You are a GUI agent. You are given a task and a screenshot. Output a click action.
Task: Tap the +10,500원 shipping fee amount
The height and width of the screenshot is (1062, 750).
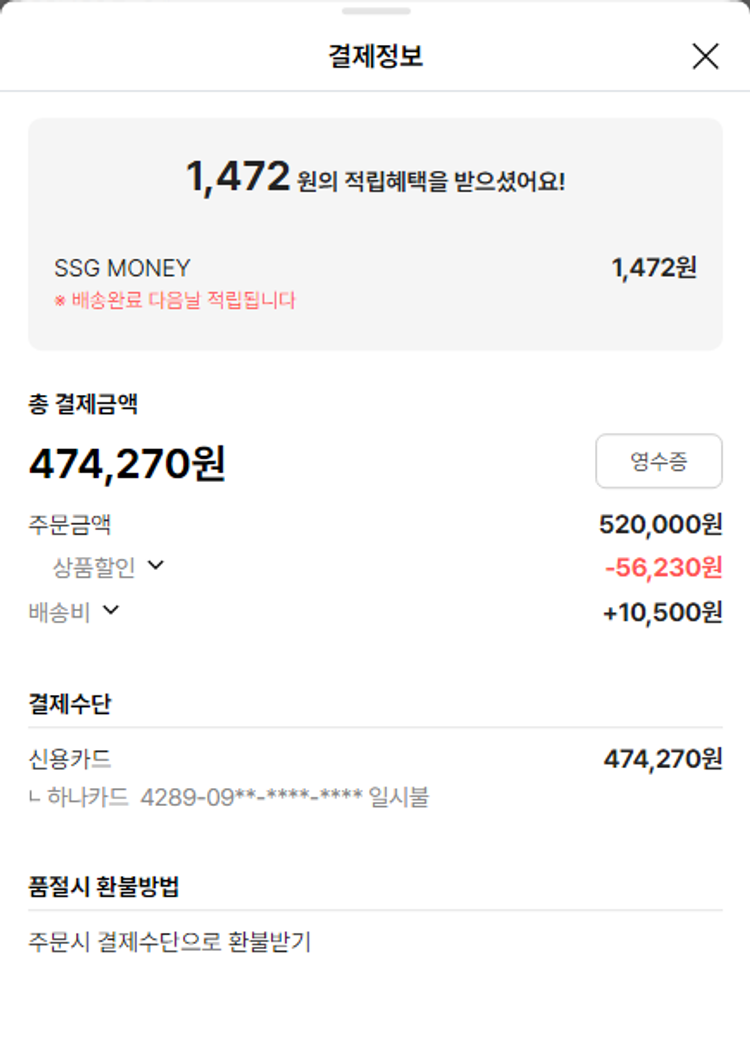[662, 612]
